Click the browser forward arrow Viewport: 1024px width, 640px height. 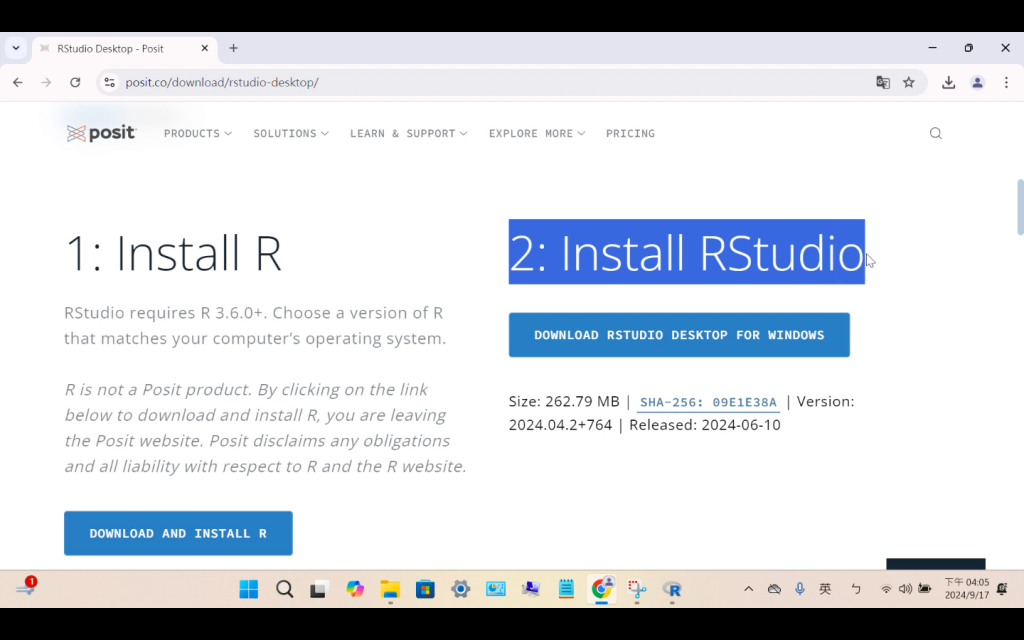tap(46, 82)
